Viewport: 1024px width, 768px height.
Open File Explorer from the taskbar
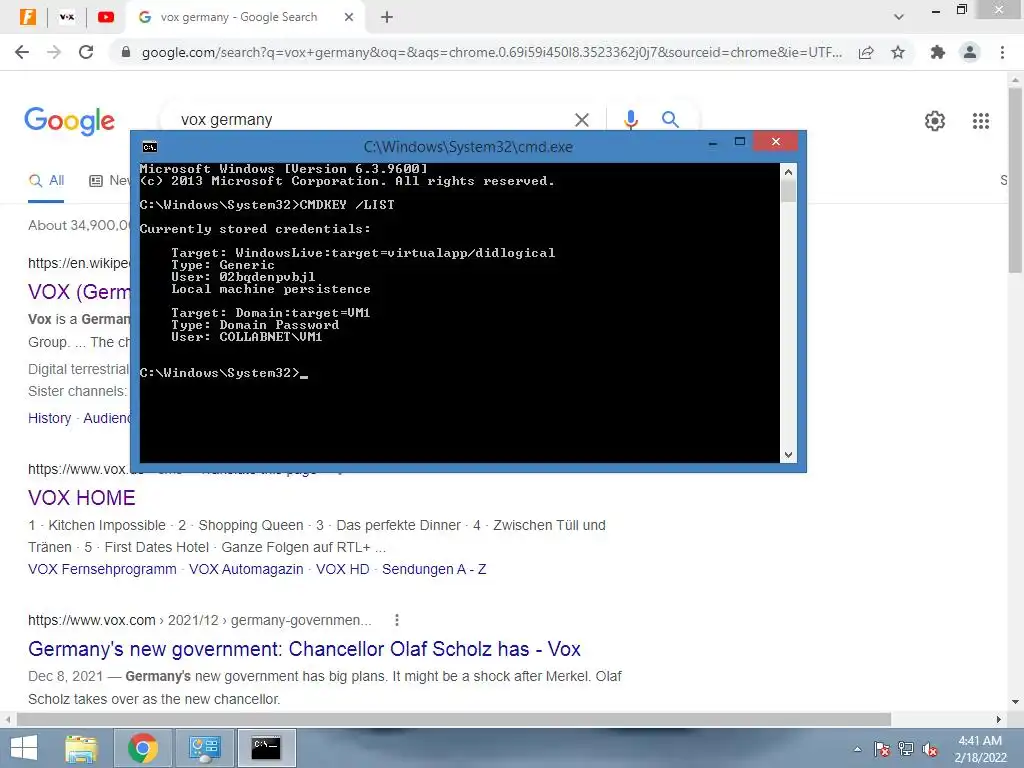(x=82, y=748)
